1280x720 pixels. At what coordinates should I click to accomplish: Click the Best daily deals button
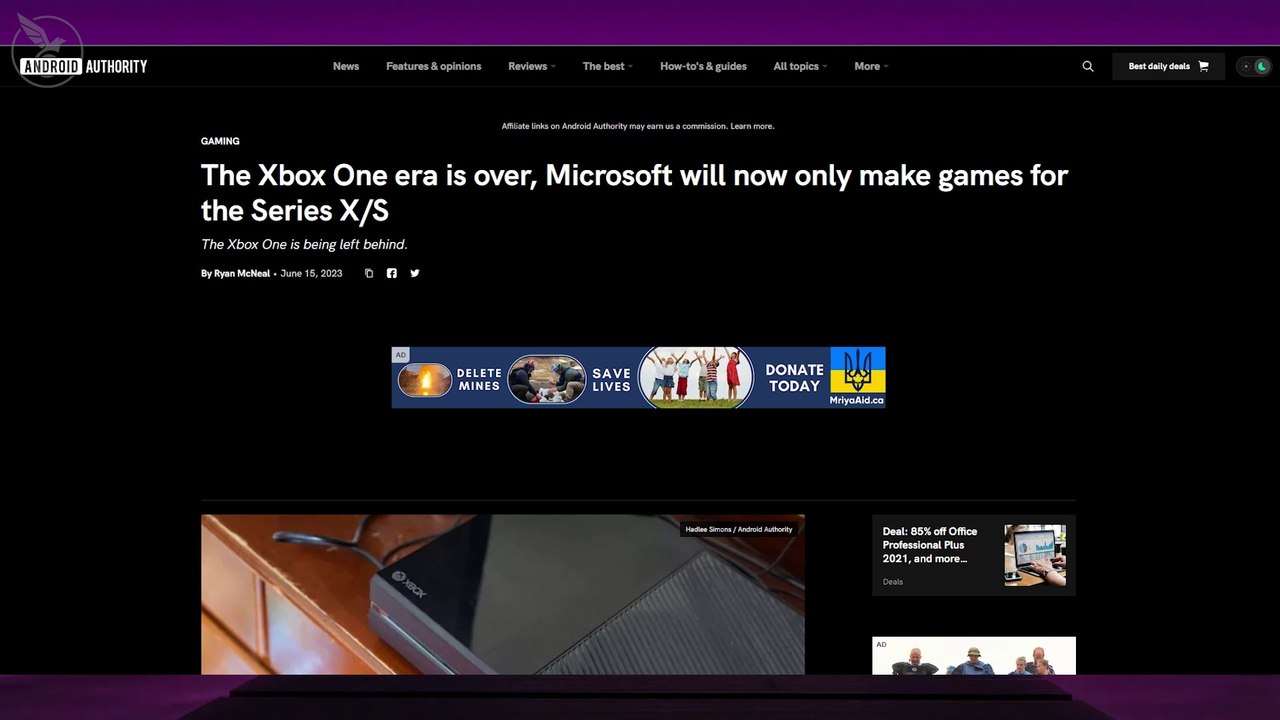[1168, 66]
